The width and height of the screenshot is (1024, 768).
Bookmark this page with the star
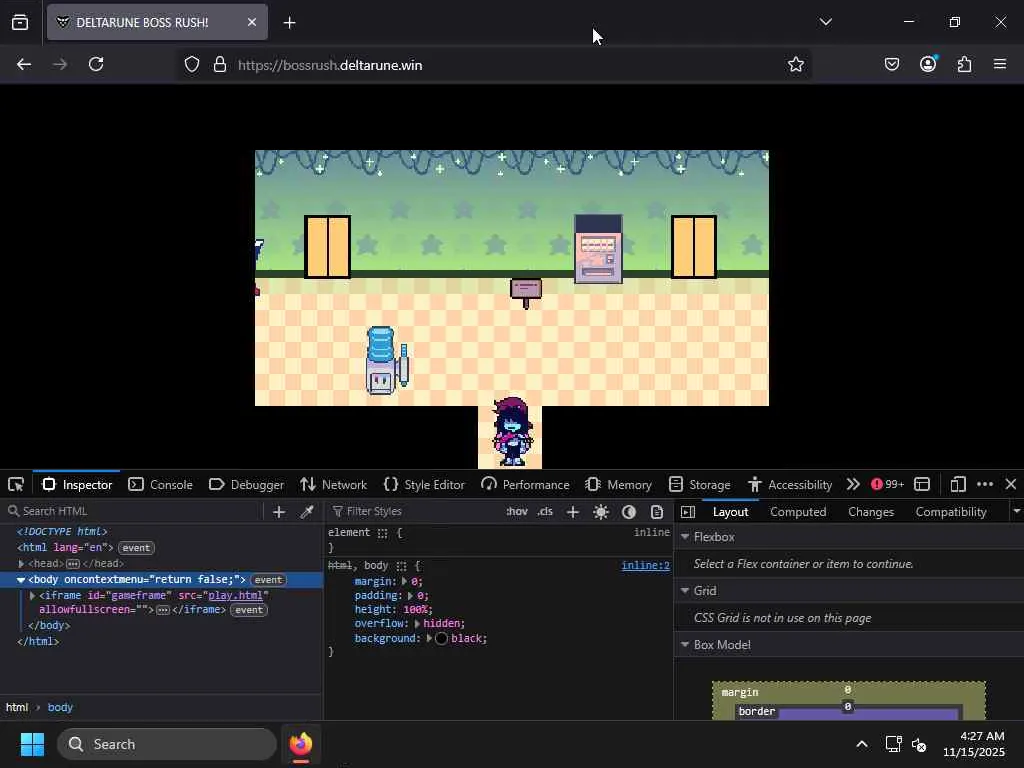(x=795, y=64)
